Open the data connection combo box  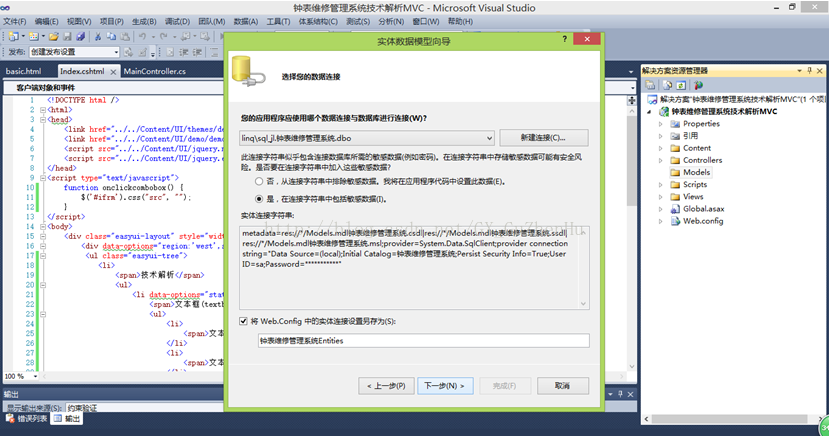click(367, 138)
